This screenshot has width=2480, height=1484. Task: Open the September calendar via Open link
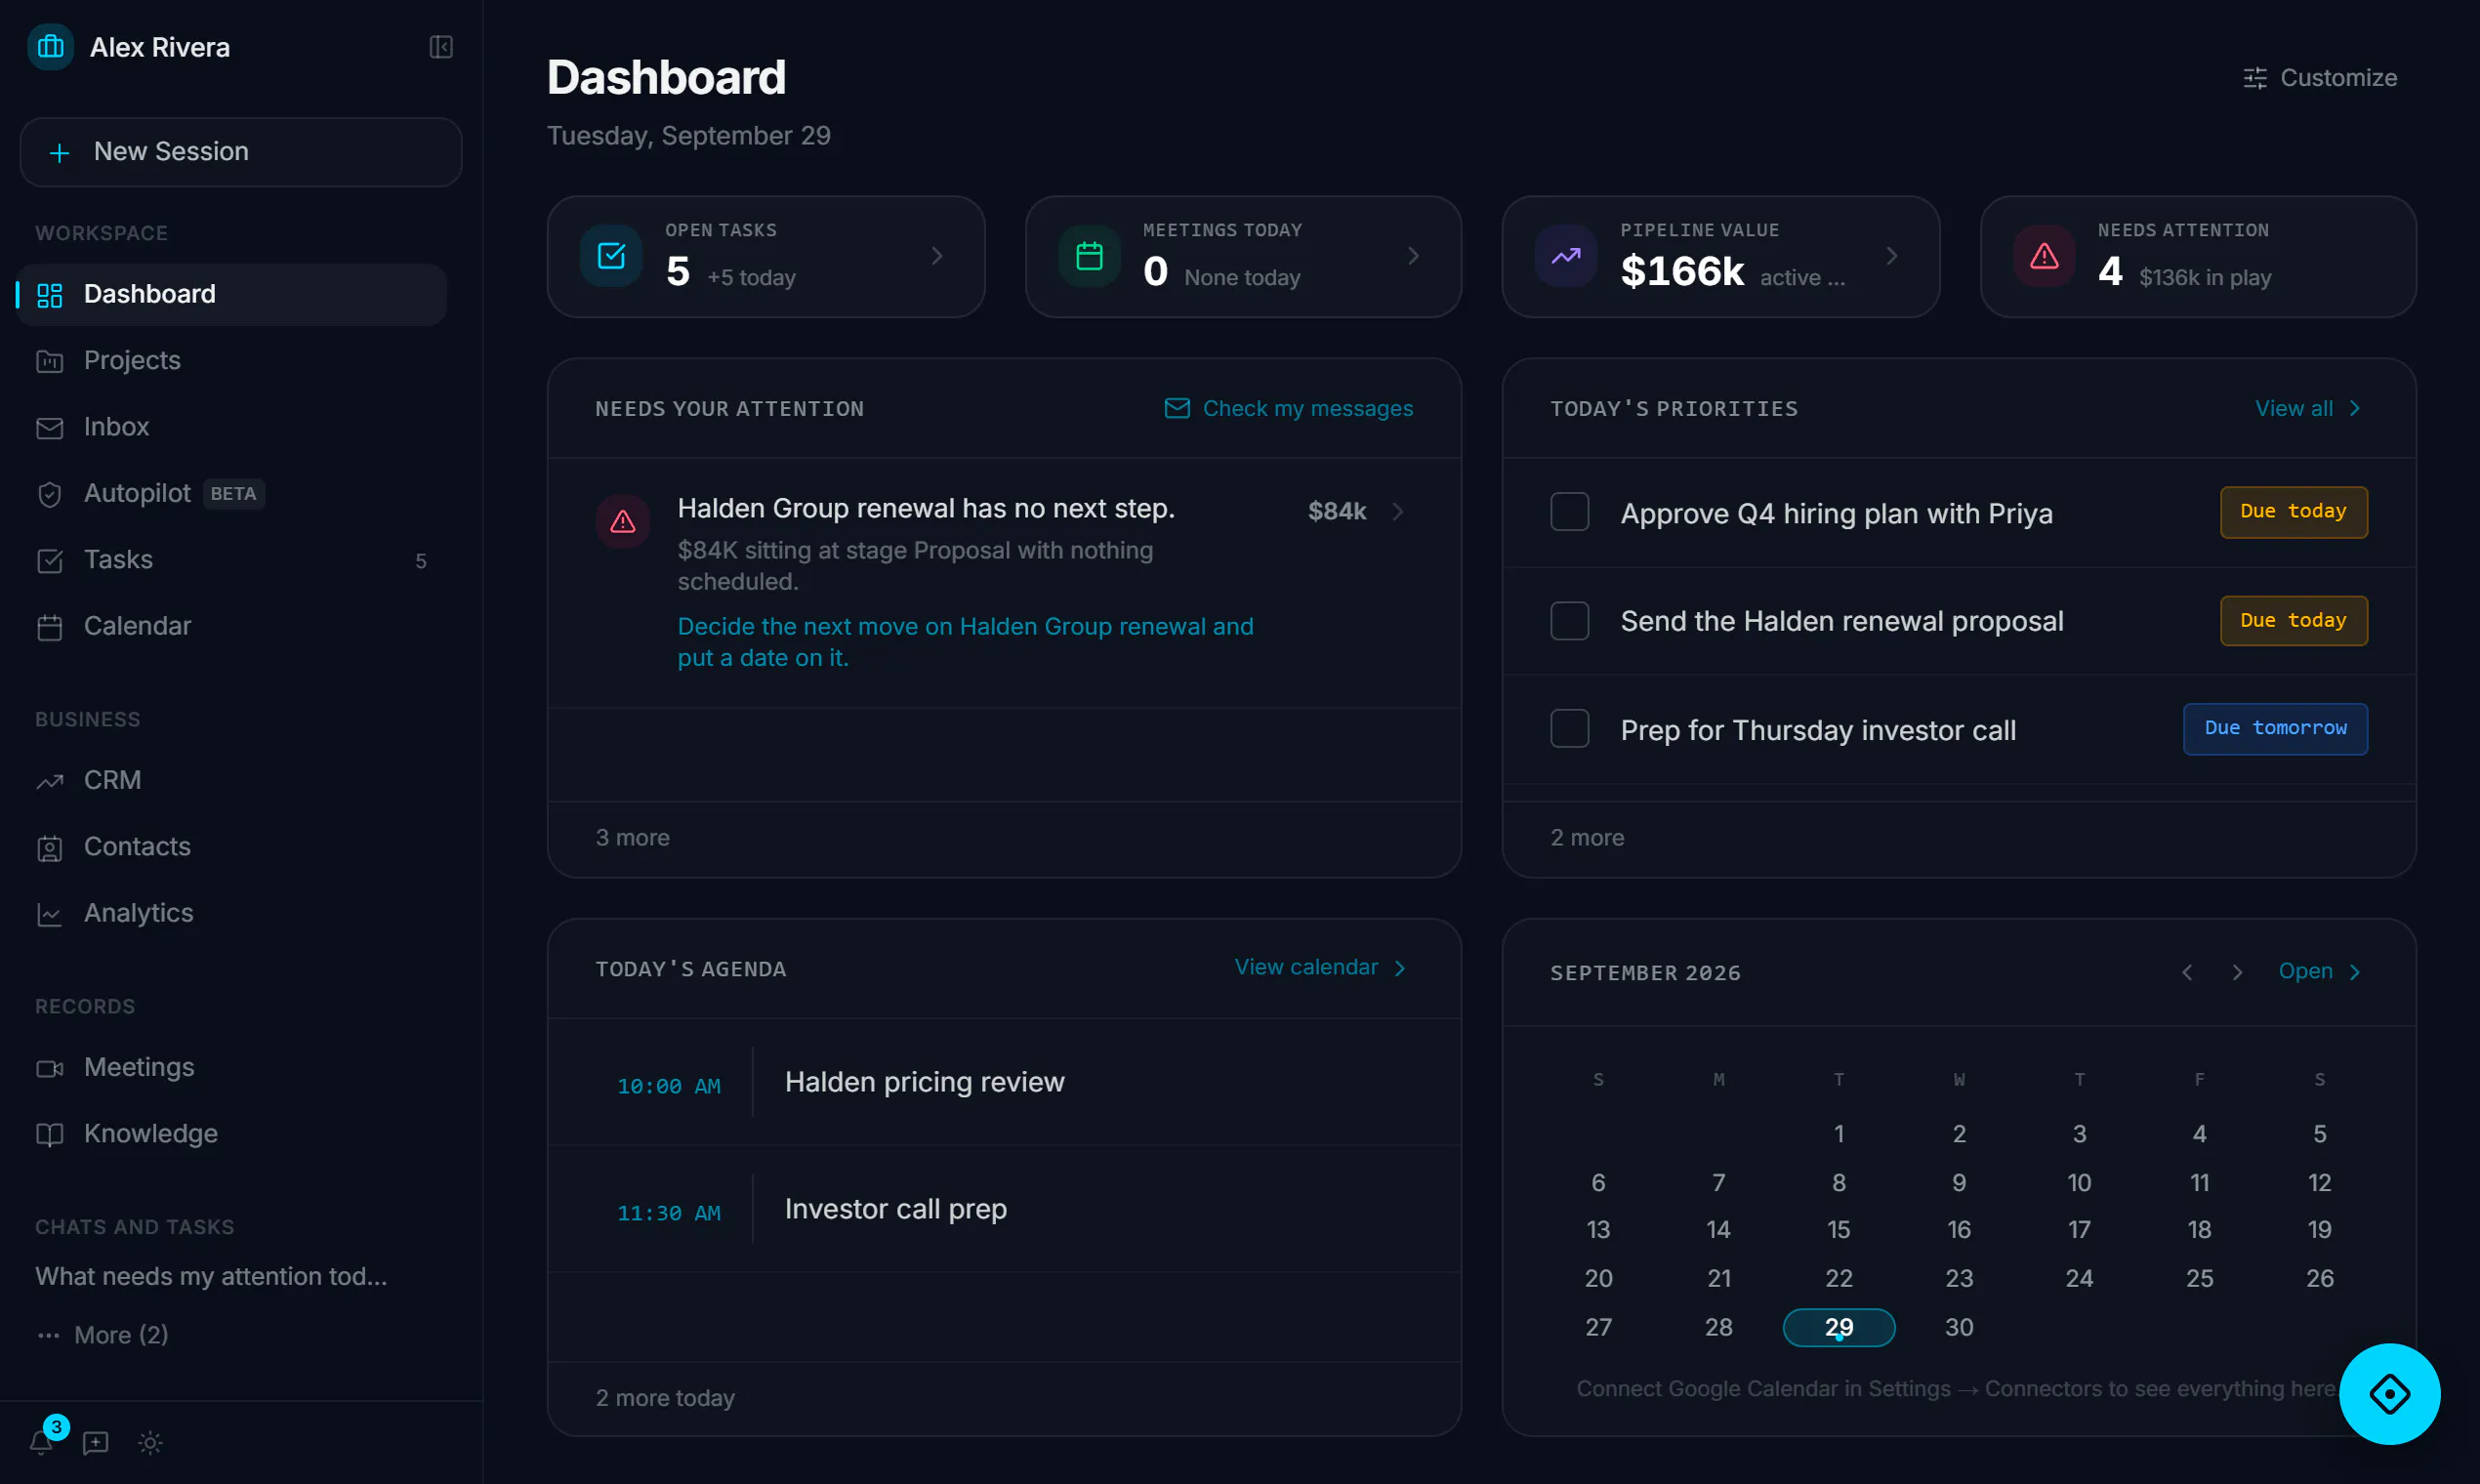pyautogui.click(x=2319, y=971)
